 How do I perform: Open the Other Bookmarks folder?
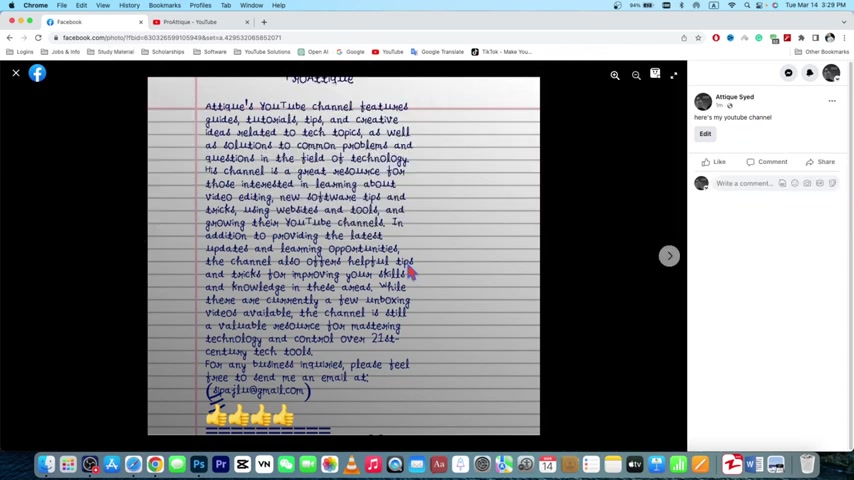[822, 52]
